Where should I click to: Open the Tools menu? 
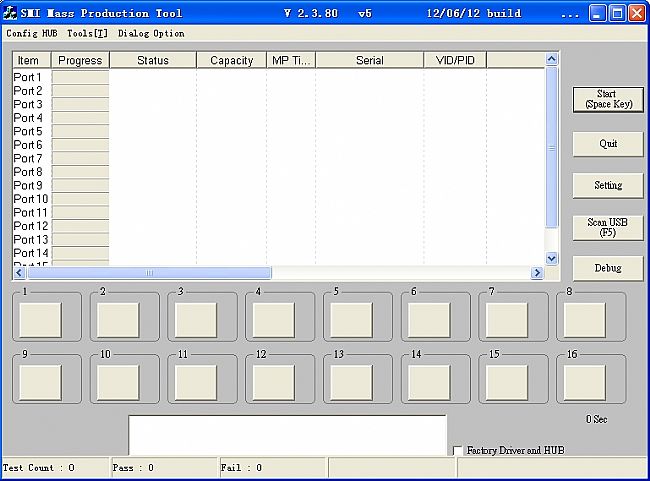coord(87,33)
